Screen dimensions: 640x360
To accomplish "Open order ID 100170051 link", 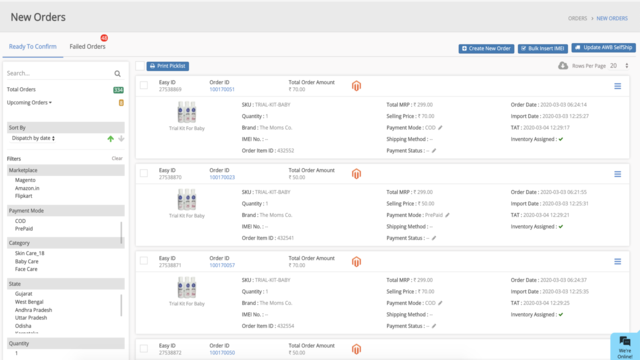I will (222, 89).
